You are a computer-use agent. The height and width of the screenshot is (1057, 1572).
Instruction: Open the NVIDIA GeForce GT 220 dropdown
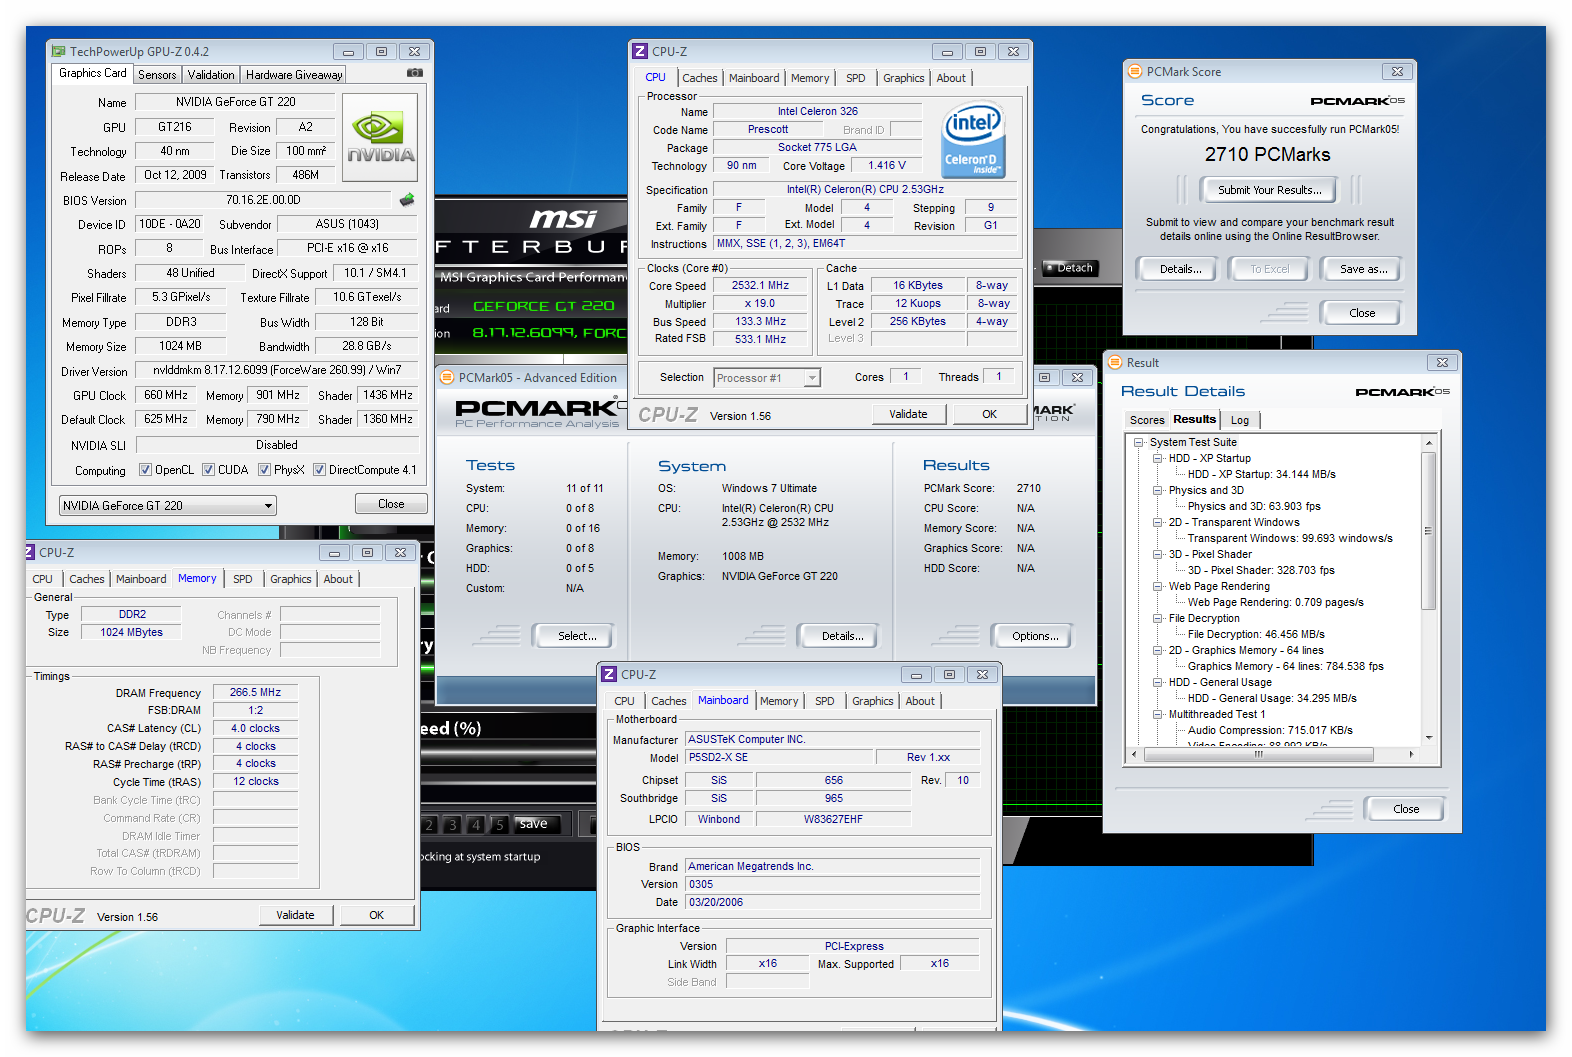[167, 506]
